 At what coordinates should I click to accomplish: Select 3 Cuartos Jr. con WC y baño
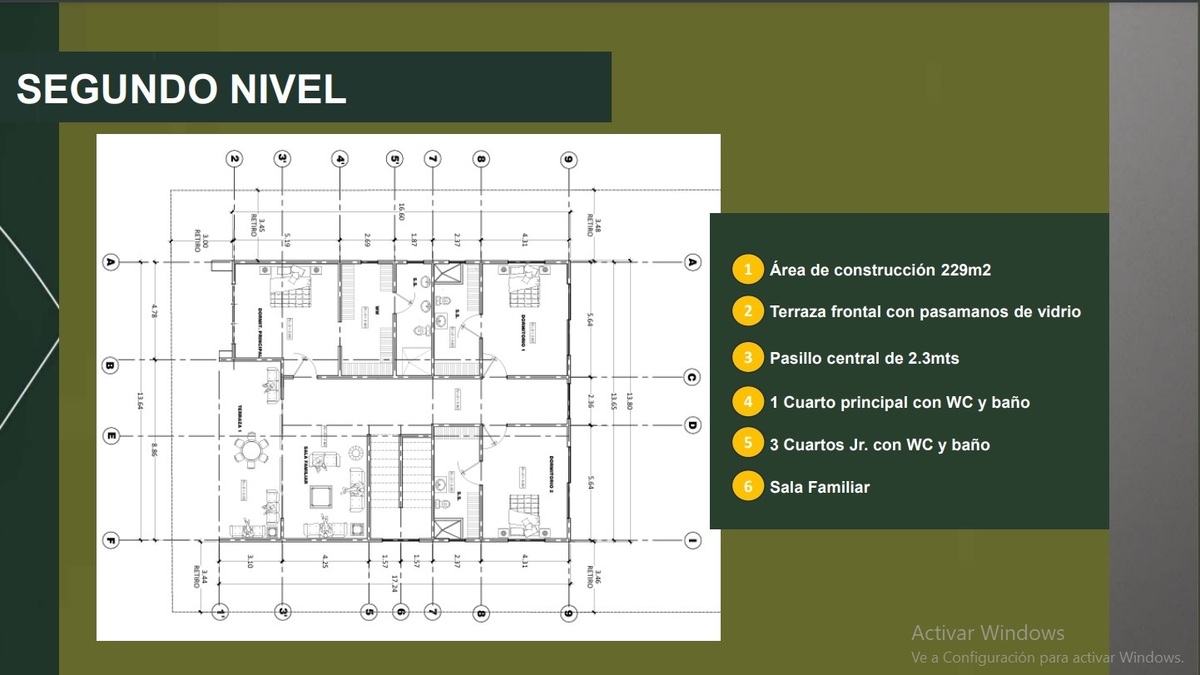[x=879, y=443]
